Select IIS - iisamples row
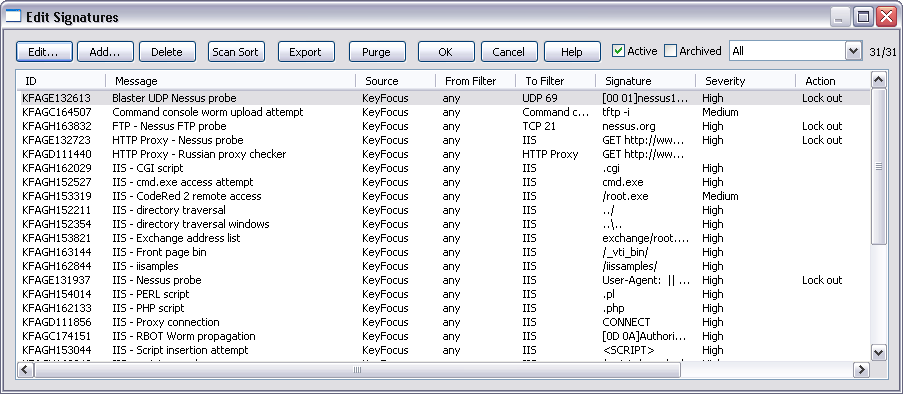The height and width of the screenshot is (394, 903). tap(443, 266)
